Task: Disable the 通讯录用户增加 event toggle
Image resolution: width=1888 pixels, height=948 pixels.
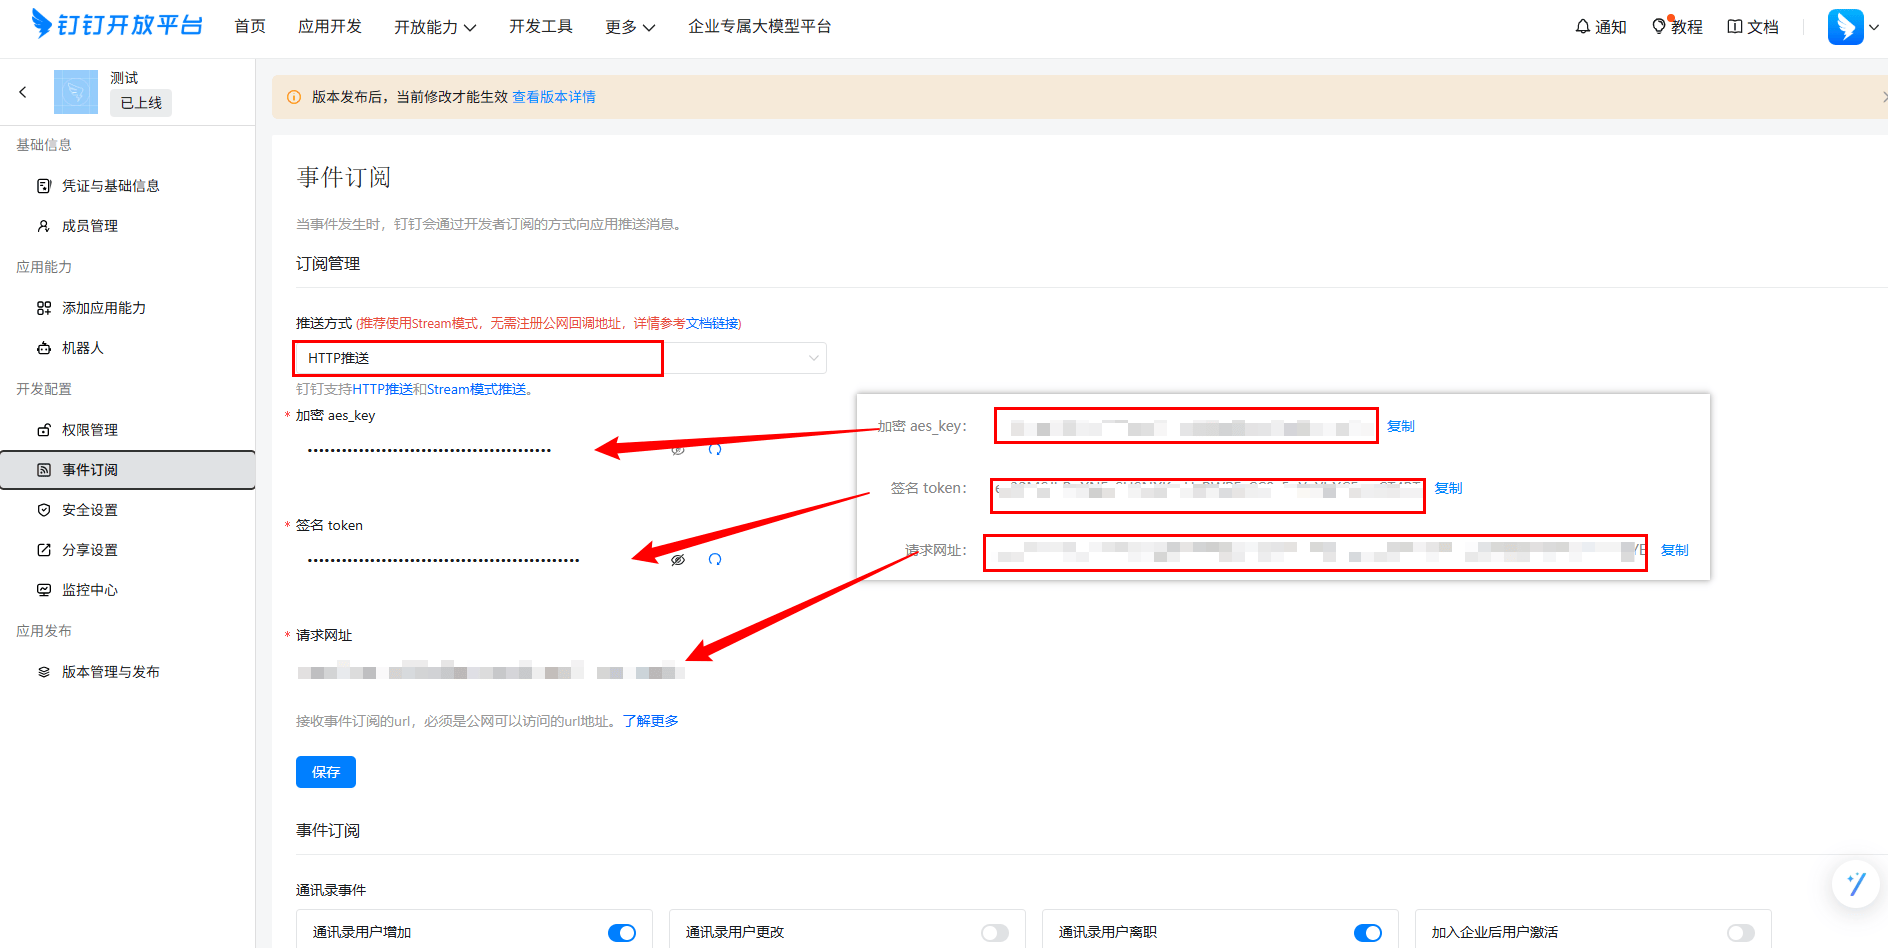Action: (x=621, y=932)
